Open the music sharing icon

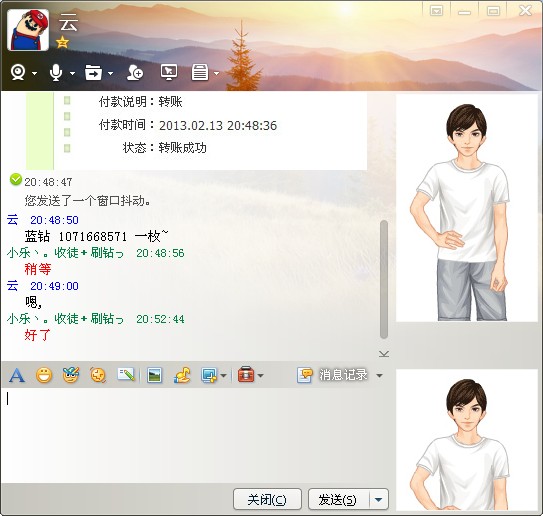coord(182,375)
